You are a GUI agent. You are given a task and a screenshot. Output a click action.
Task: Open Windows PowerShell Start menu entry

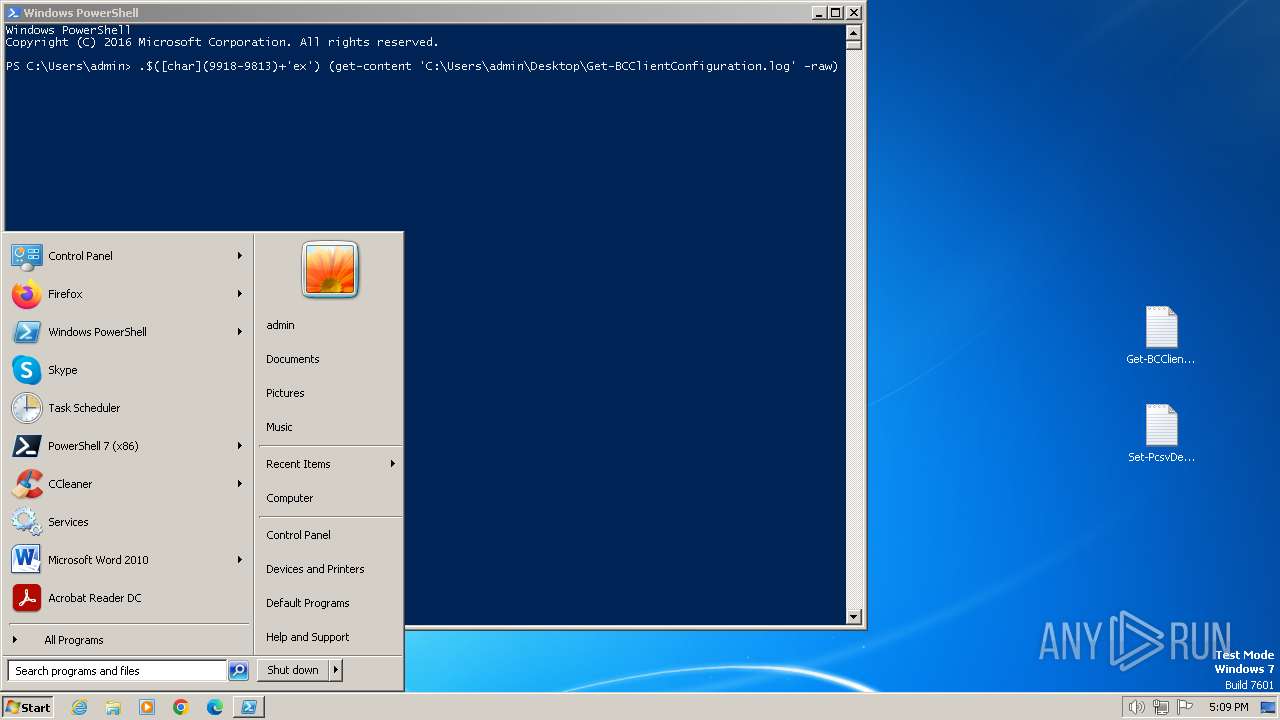pos(128,332)
